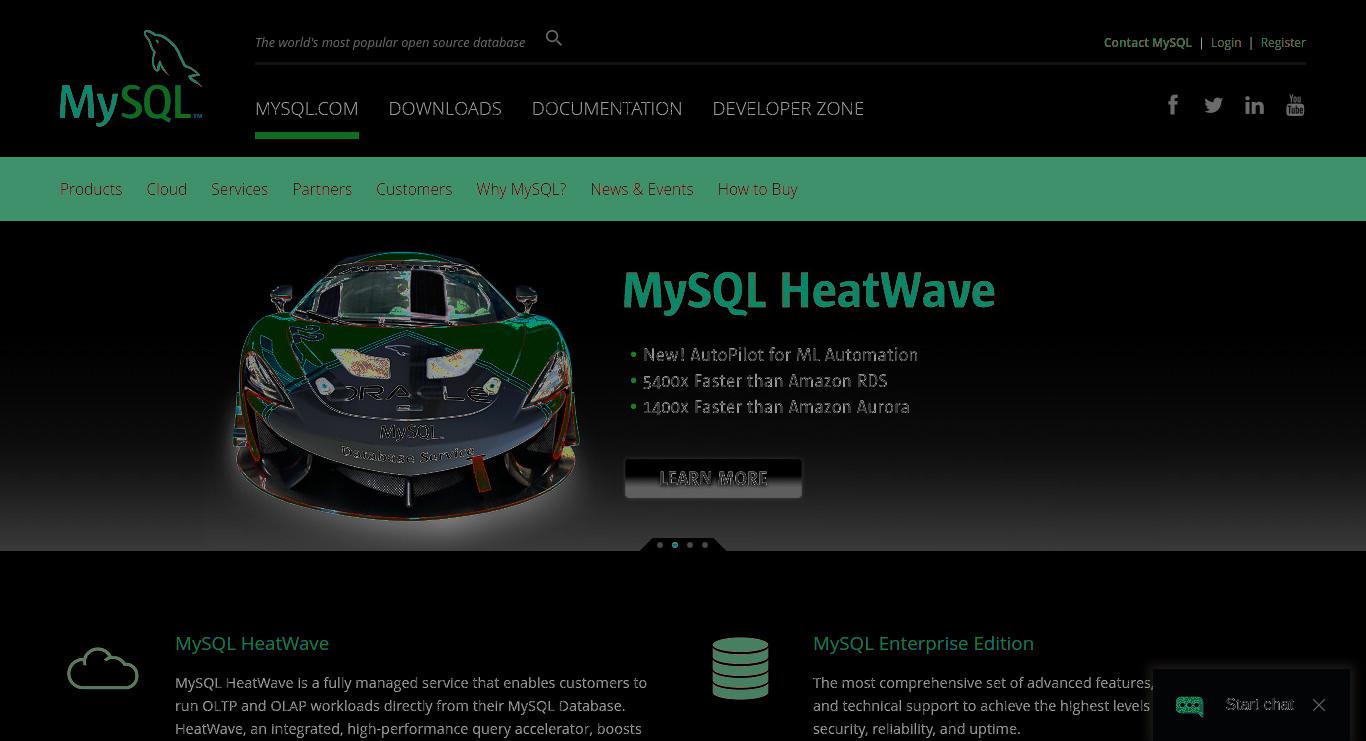The height and width of the screenshot is (741, 1366).
Task: Open the Products menu
Action: [91, 189]
